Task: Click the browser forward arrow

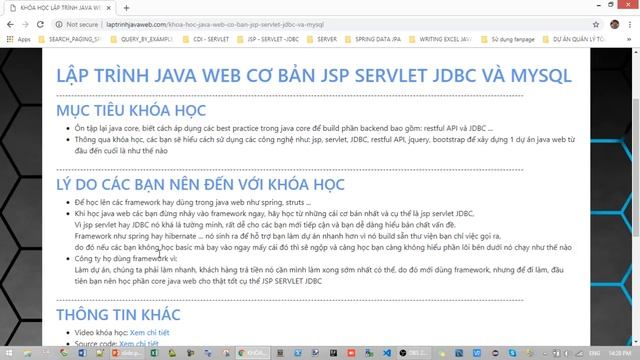Action: point(25,24)
